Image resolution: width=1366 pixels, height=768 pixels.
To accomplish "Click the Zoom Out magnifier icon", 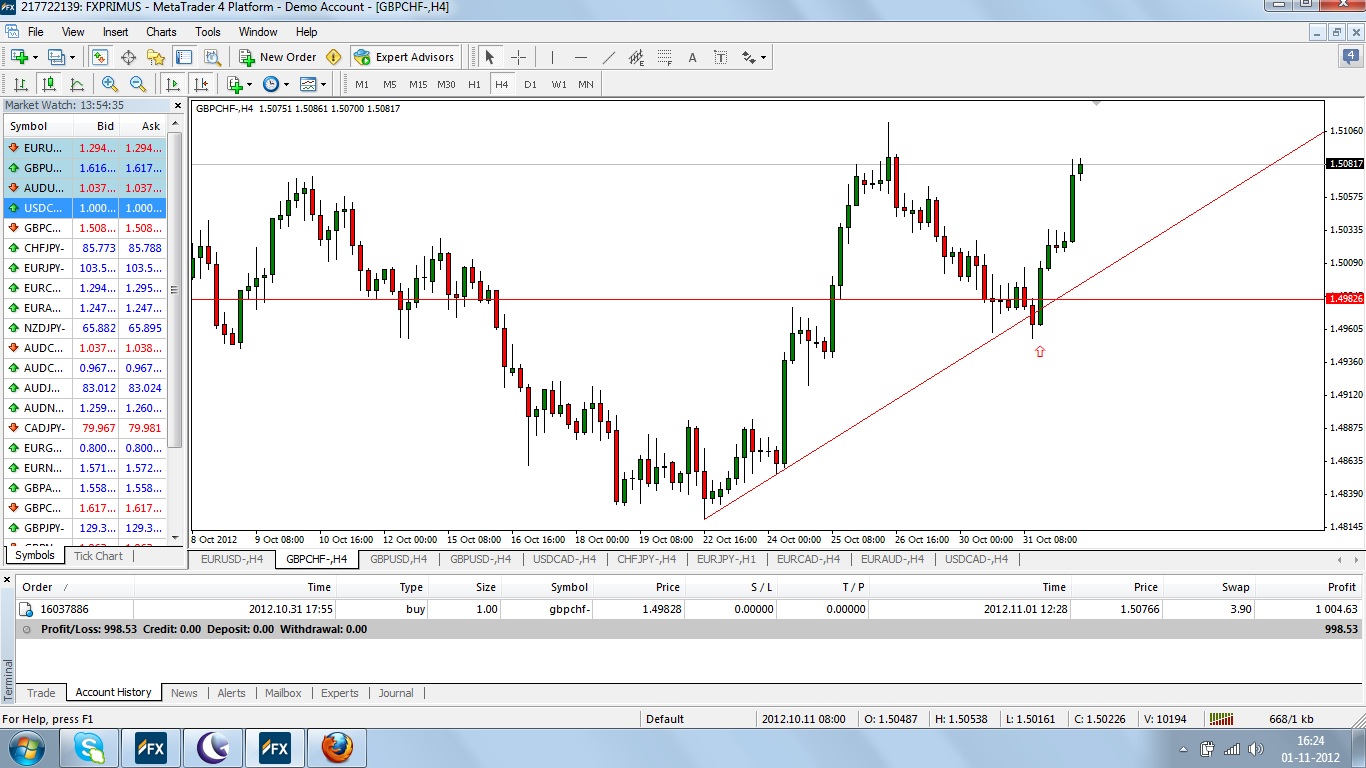I will pyautogui.click(x=138, y=84).
